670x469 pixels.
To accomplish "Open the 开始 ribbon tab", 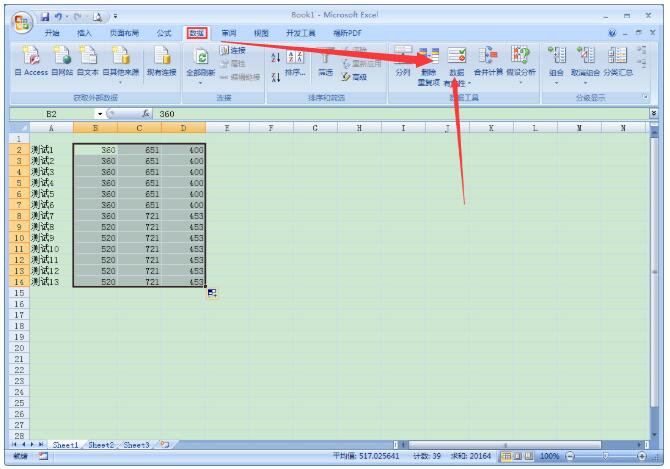I will pos(52,33).
